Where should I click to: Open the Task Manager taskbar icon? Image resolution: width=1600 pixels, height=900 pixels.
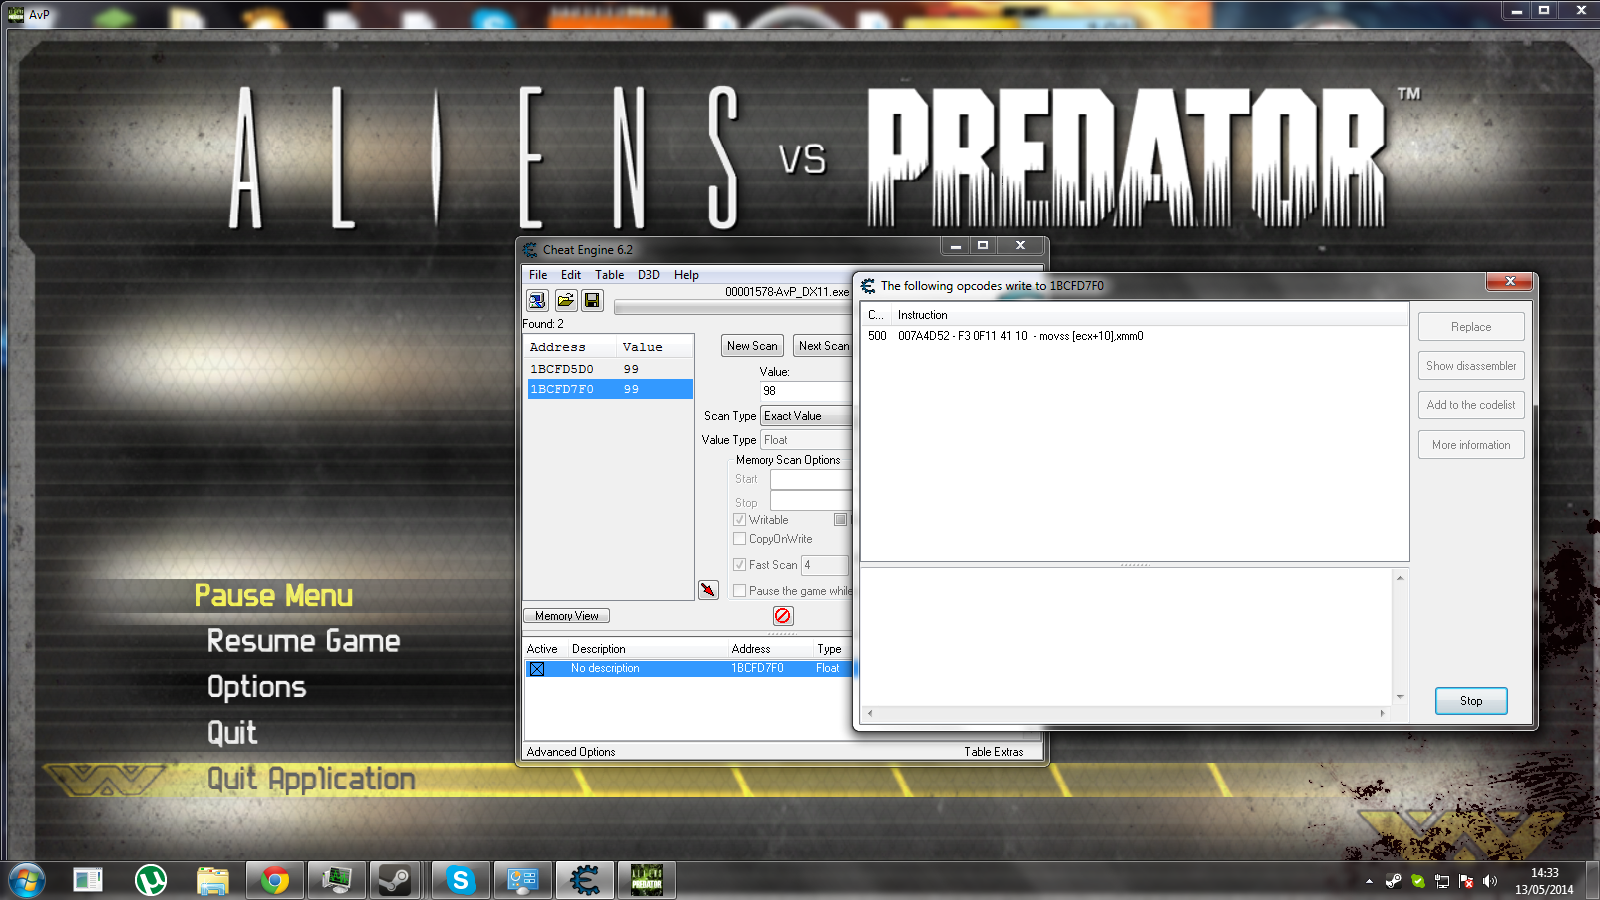[336, 880]
